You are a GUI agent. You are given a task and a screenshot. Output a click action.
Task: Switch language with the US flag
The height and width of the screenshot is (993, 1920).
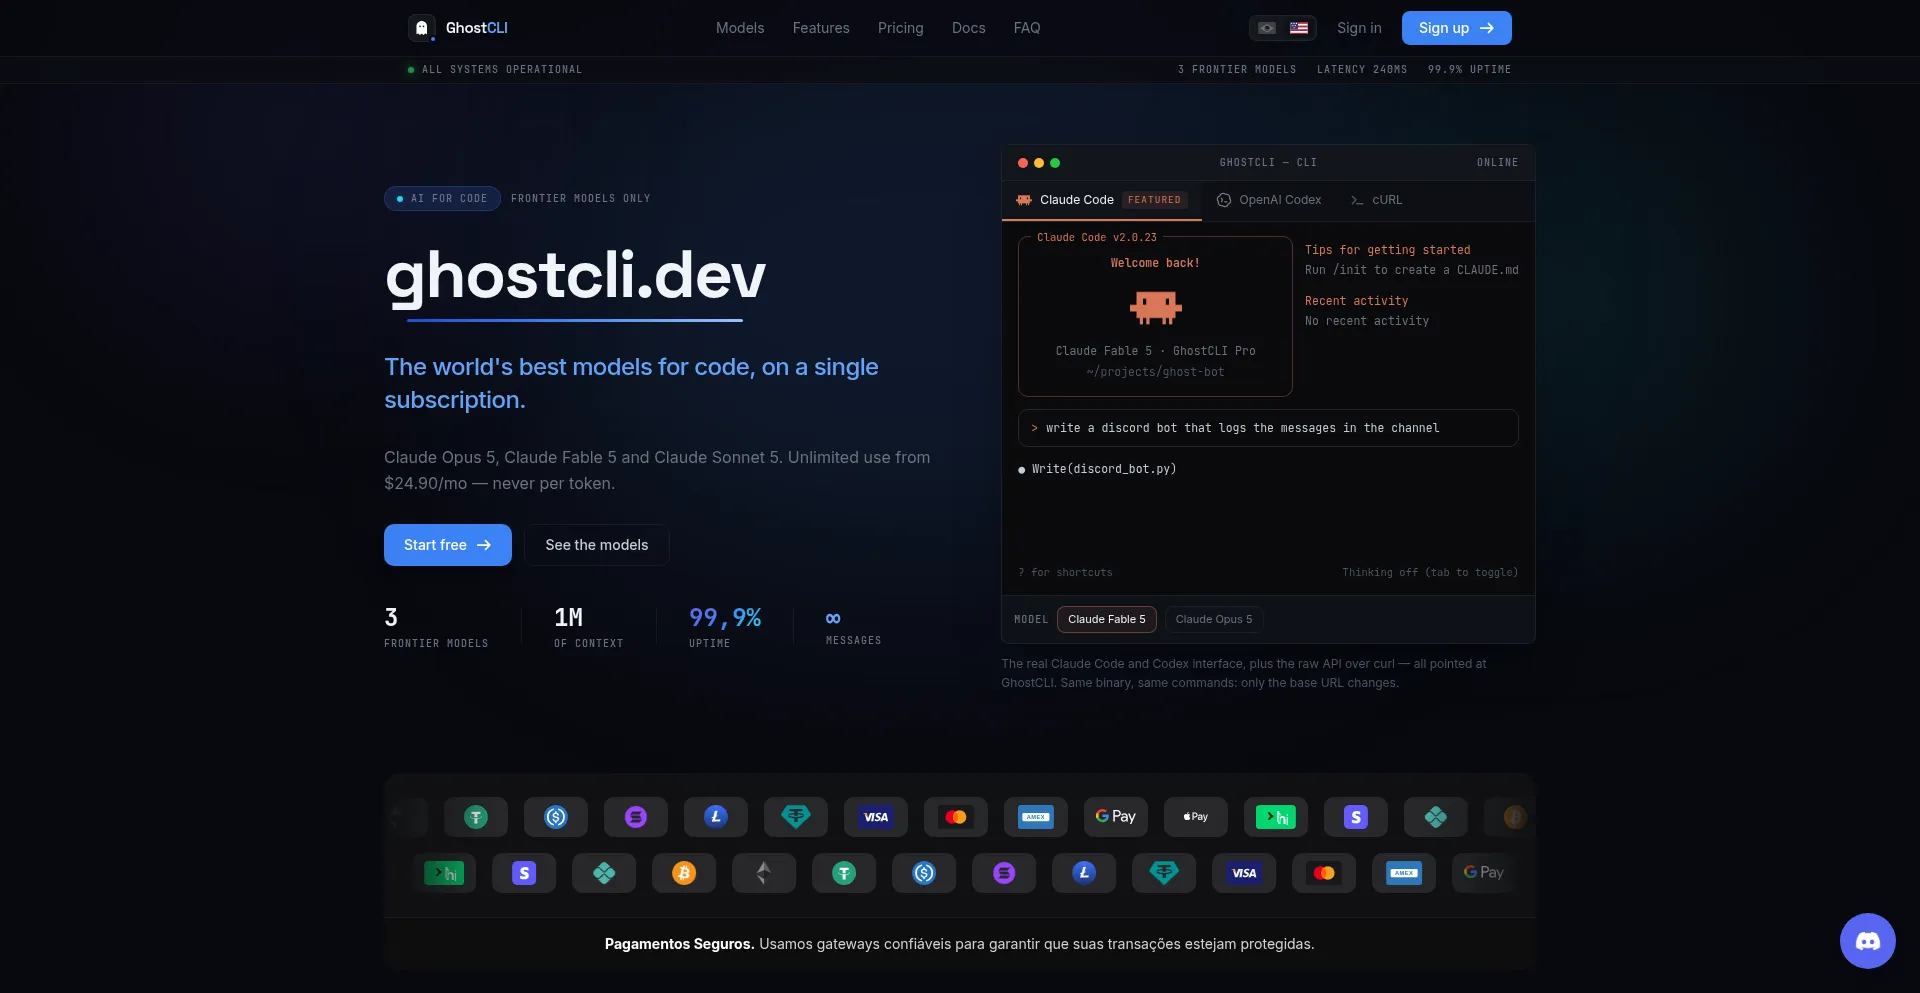1299,28
